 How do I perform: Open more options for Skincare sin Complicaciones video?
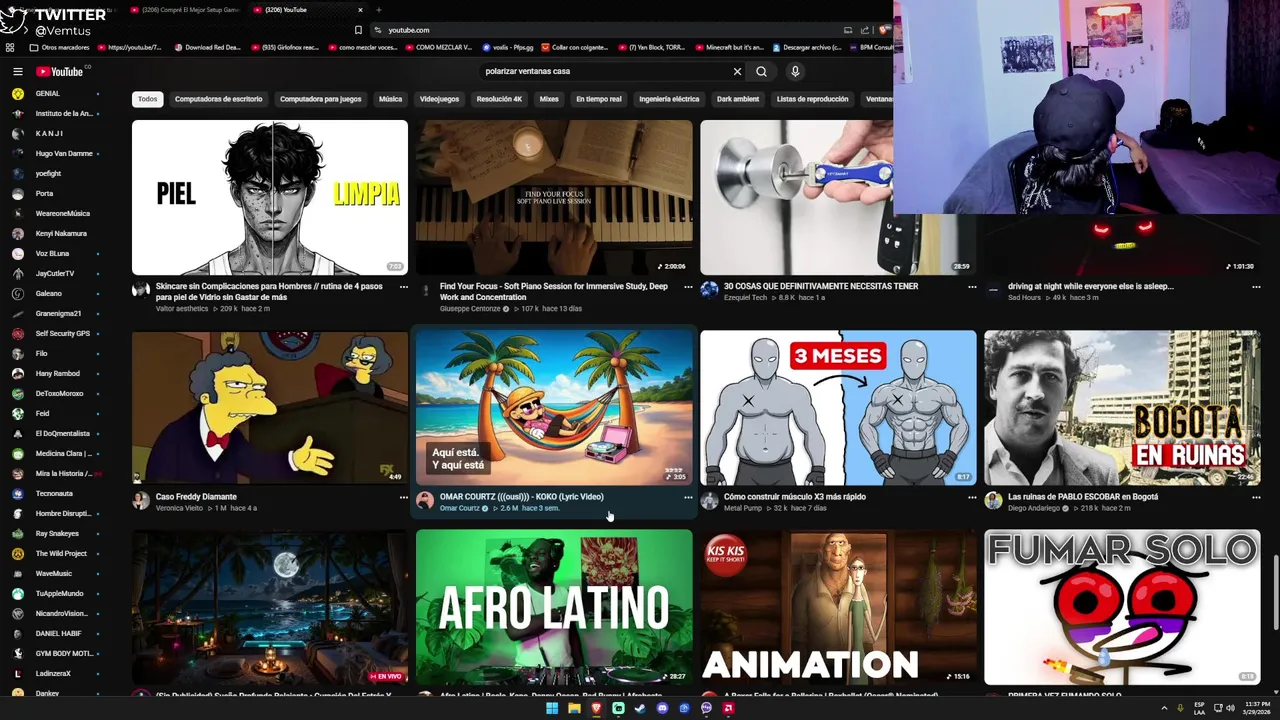404,286
